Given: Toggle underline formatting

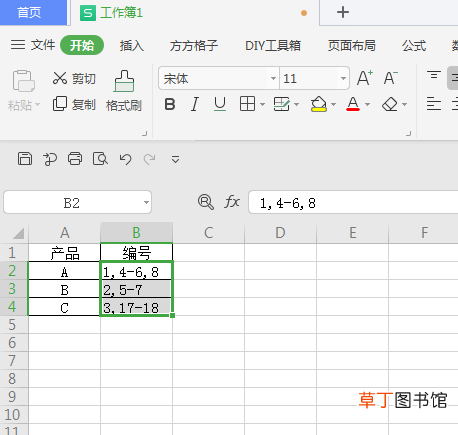Looking at the screenshot, I should 220,105.
